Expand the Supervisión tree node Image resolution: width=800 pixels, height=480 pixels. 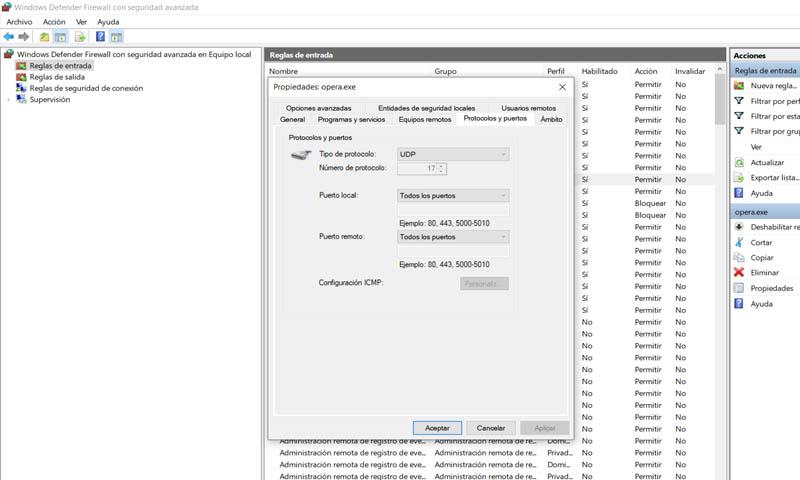coord(9,99)
